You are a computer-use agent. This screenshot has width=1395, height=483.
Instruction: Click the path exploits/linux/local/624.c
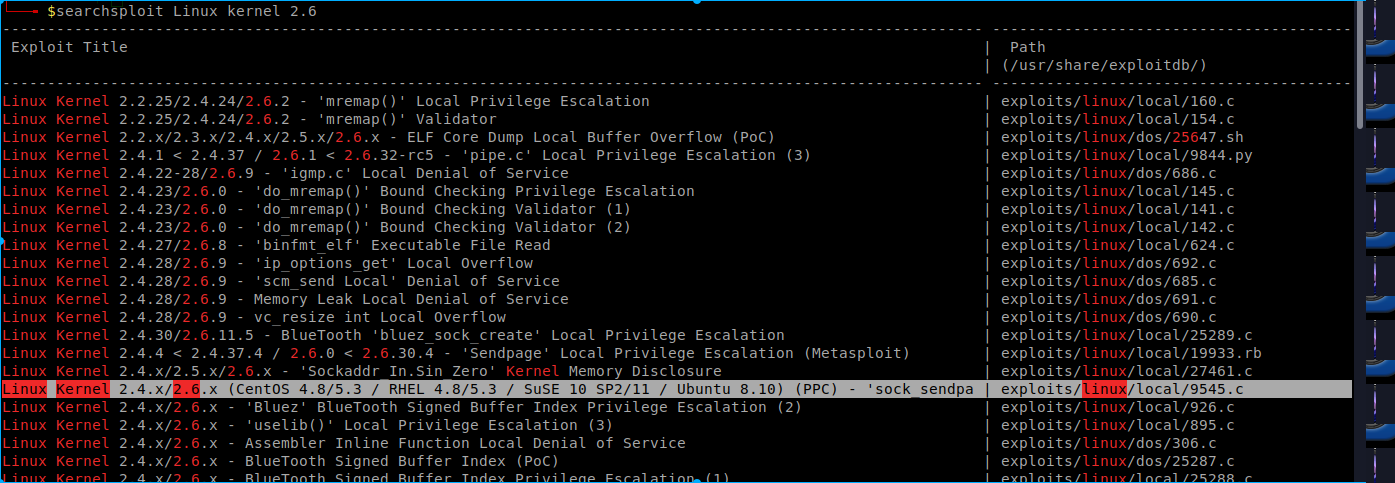coord(1118,245)
